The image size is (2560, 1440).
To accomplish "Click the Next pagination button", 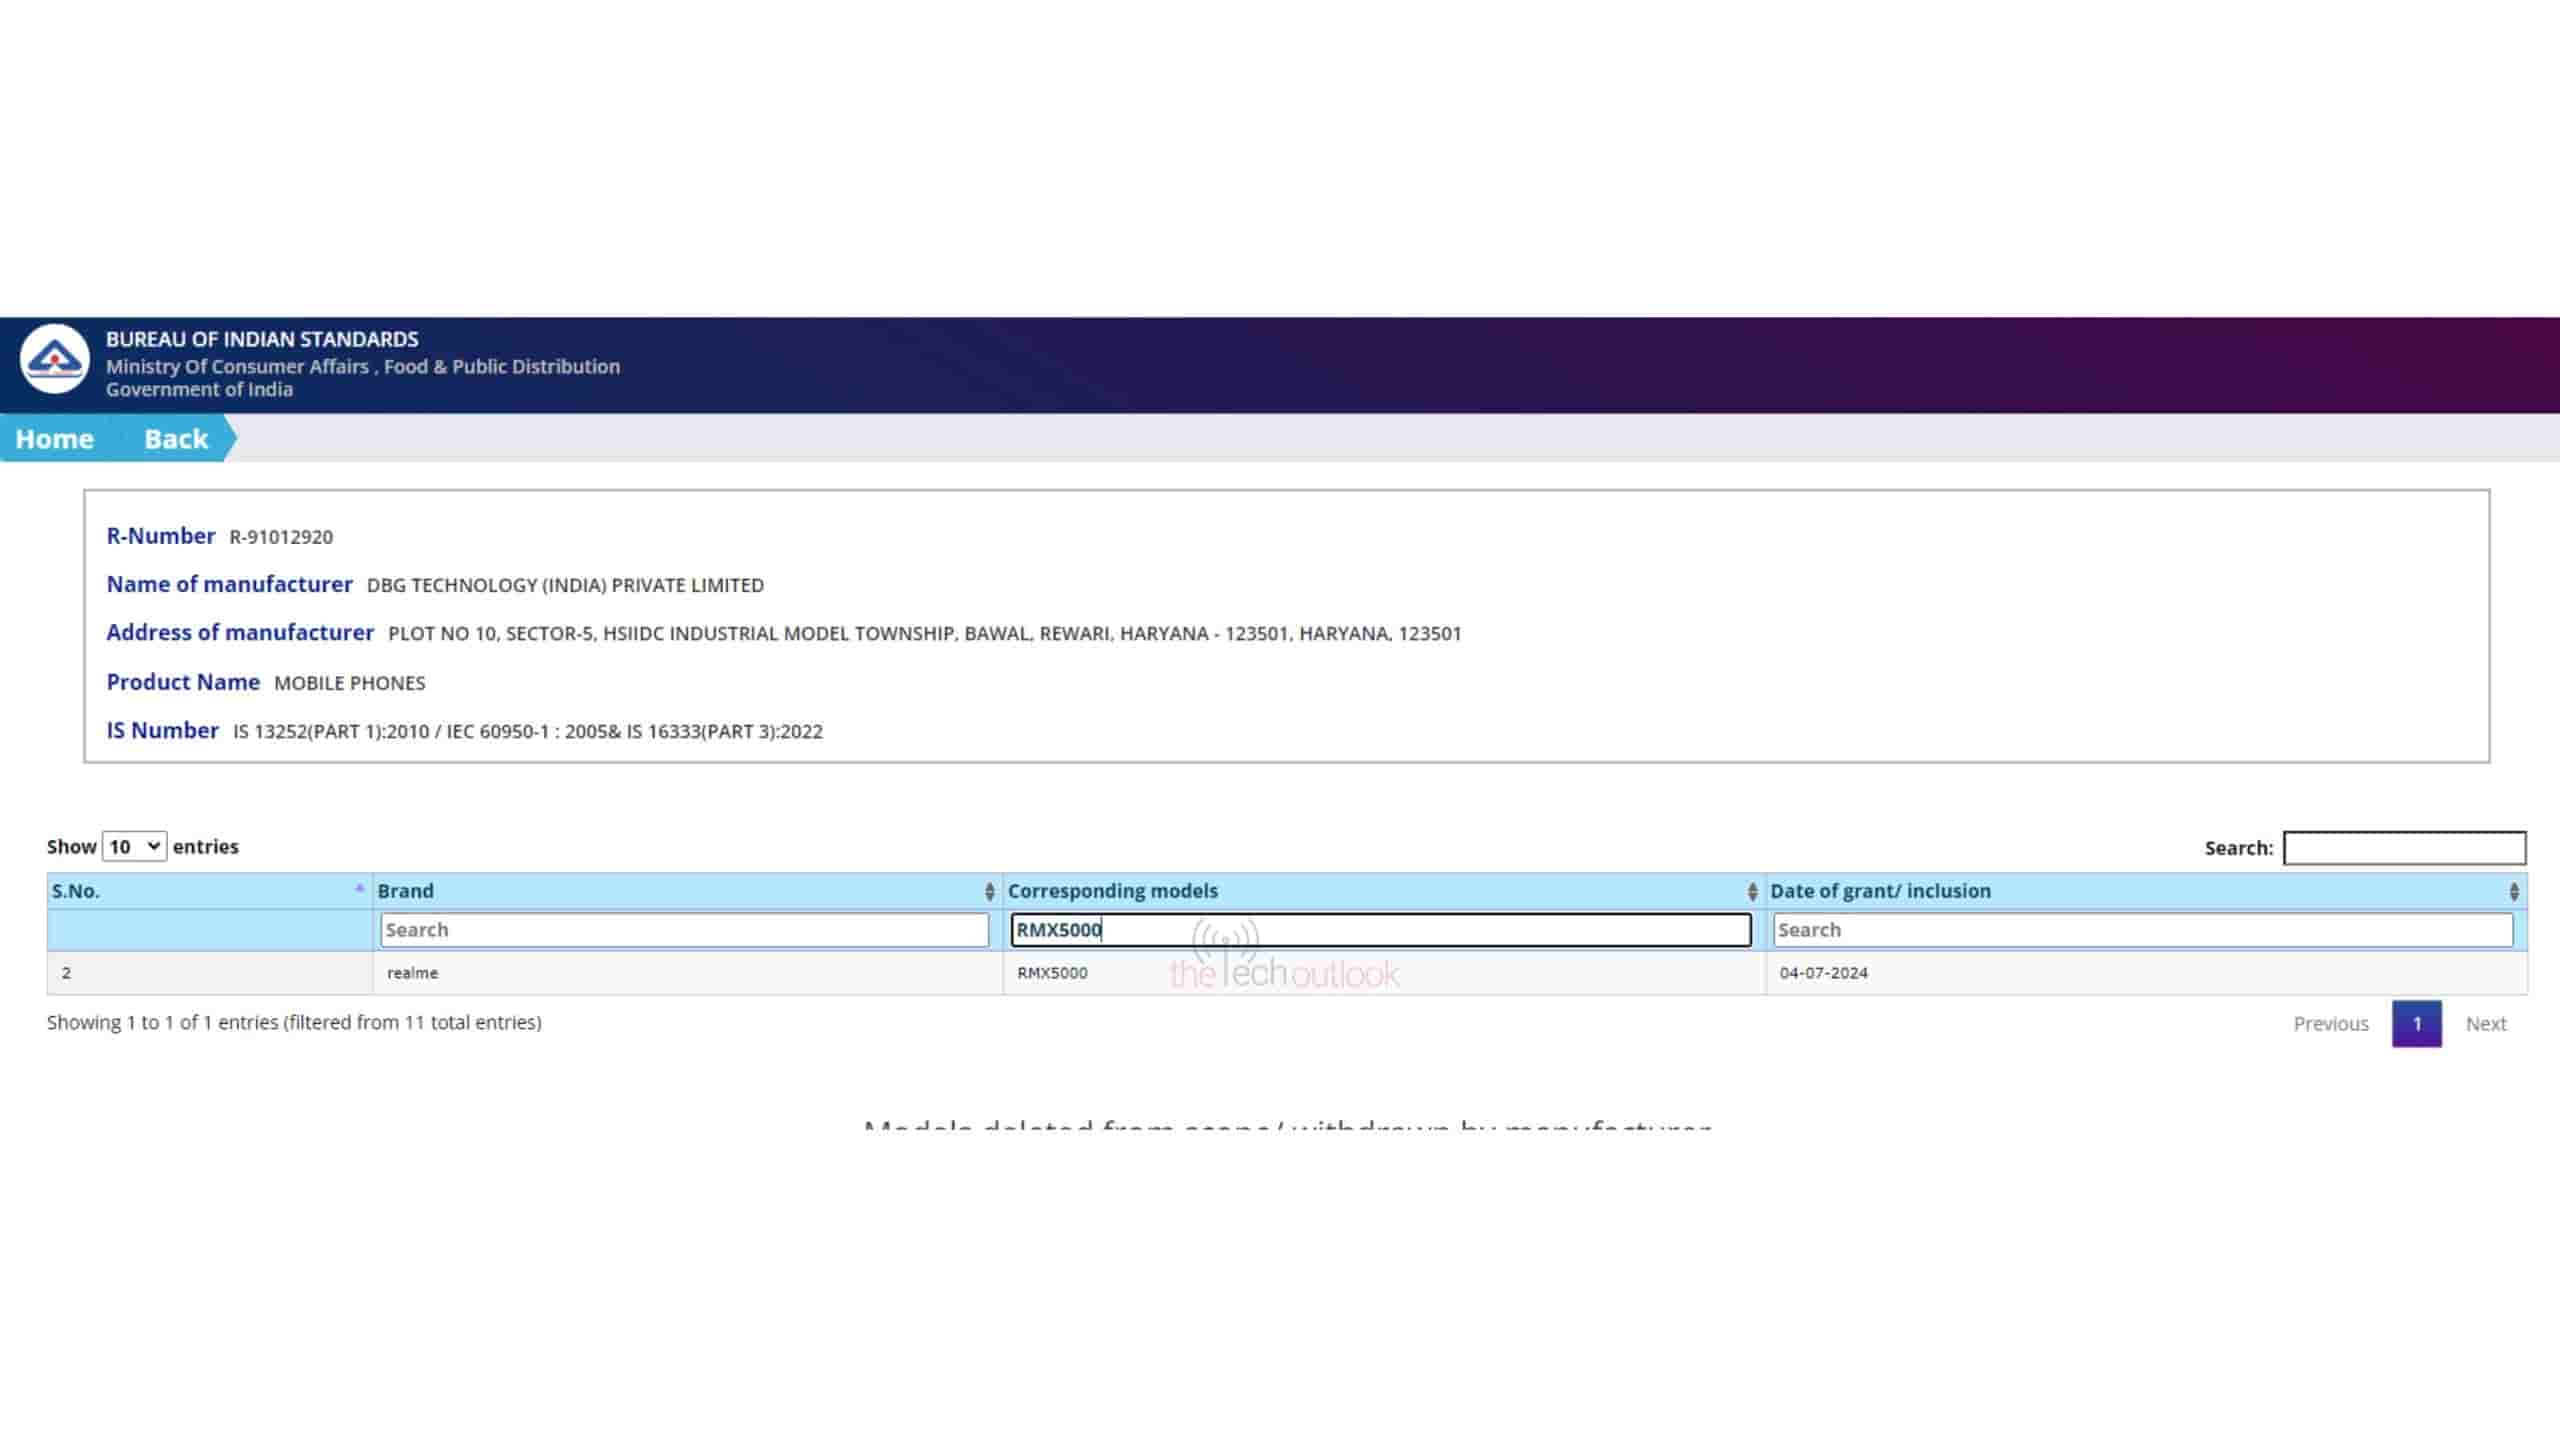I will click(x=2485, y=1024).
